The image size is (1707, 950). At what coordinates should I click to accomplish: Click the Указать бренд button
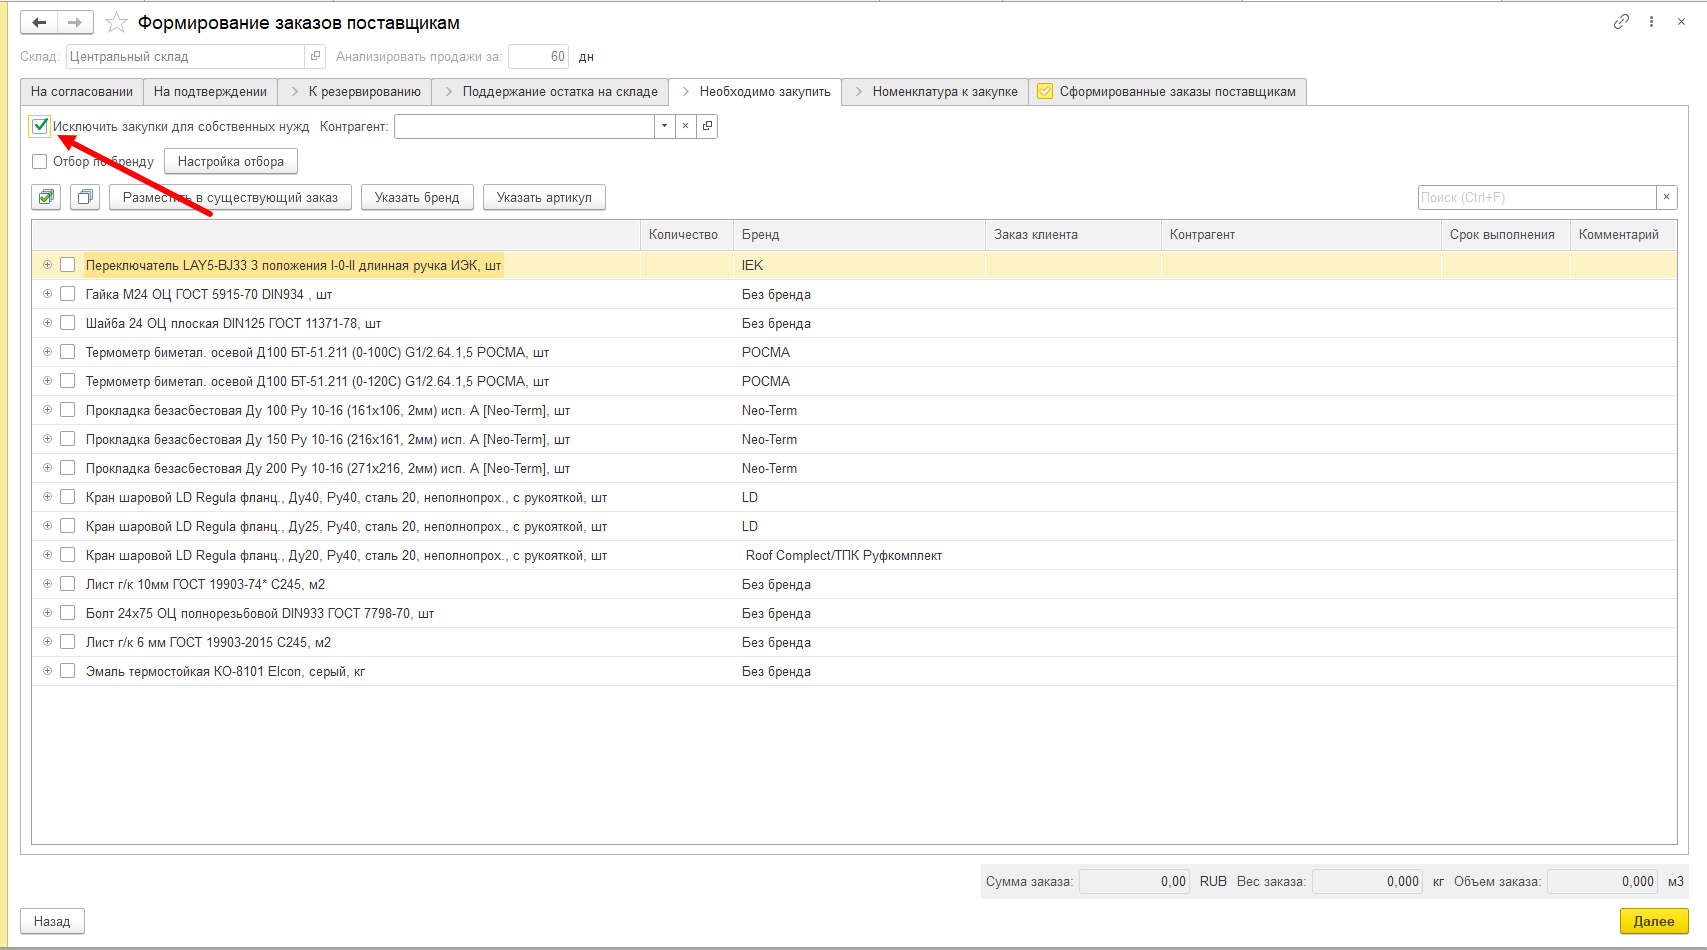(417, 197)
